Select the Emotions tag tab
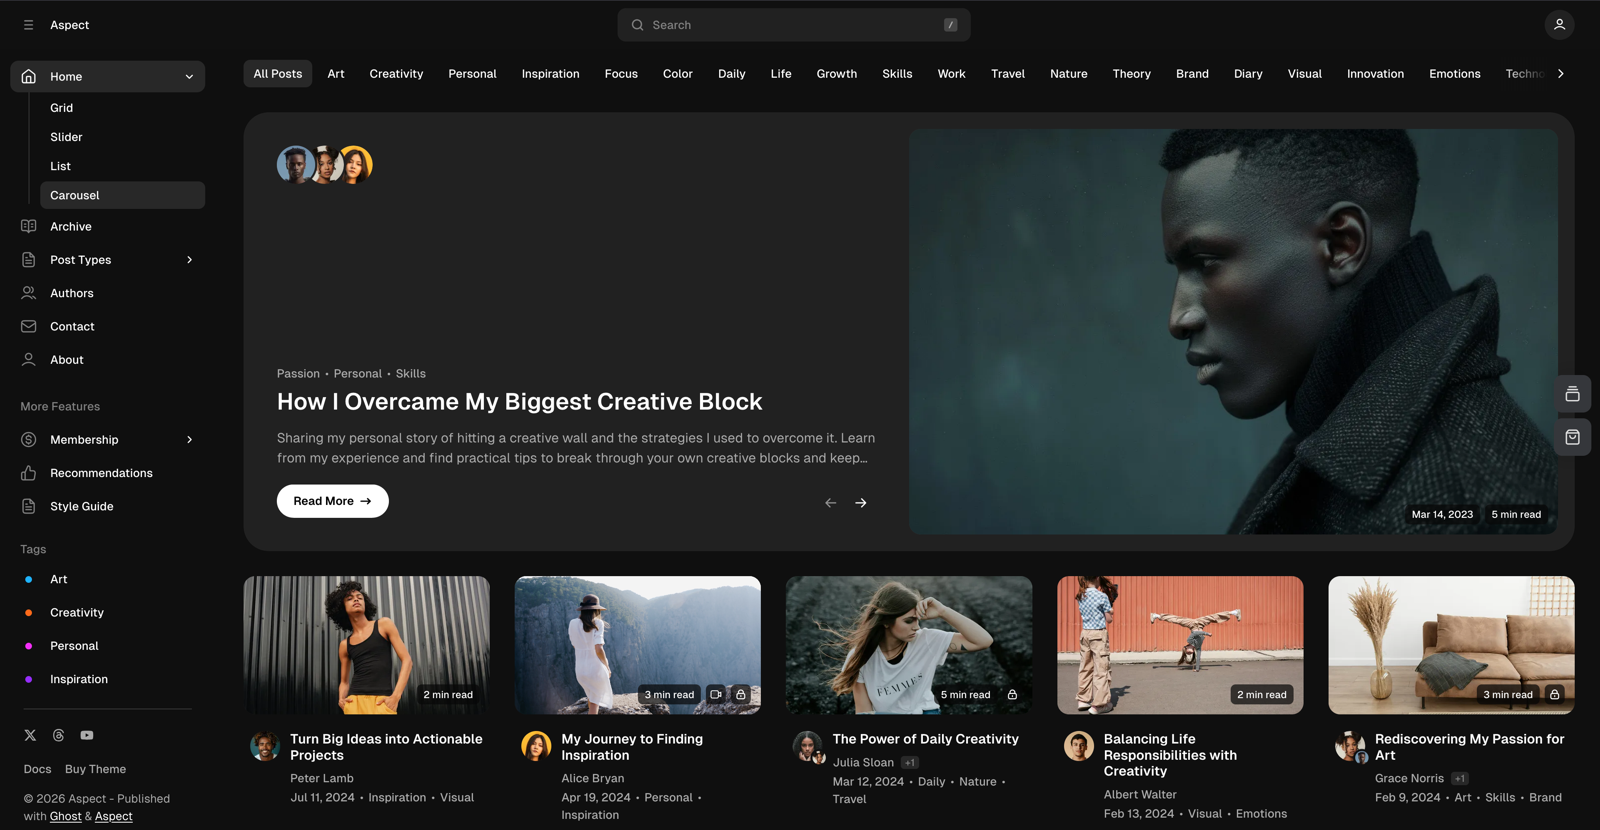This screenshot has width=1600, height=830. tap(1454, 74)
